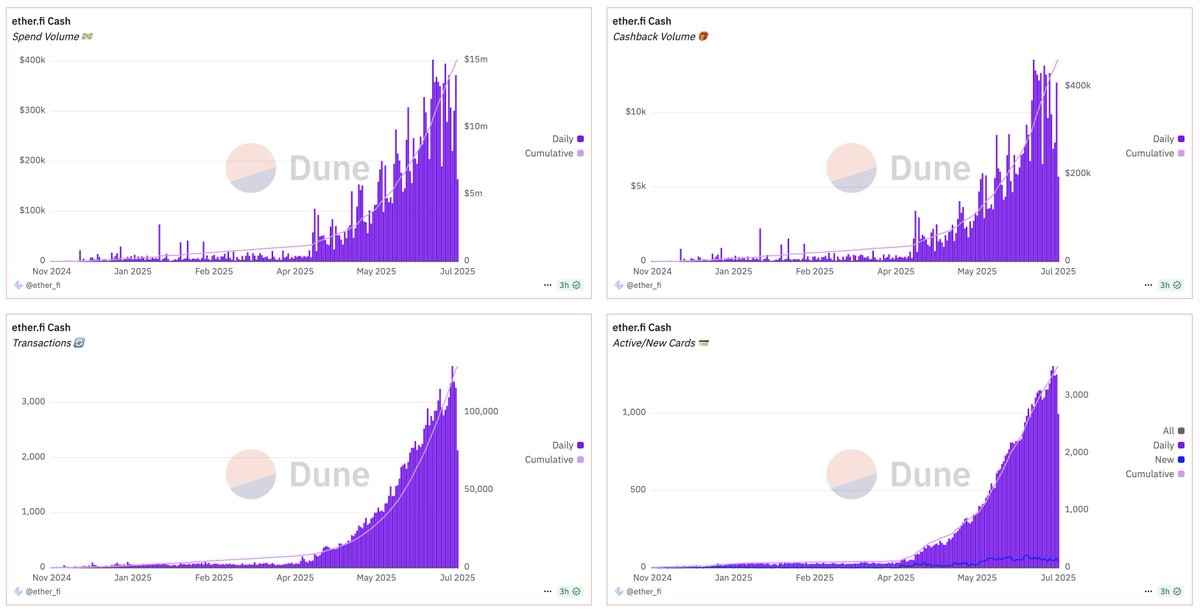1200x612 pixels.
Task: Click the 3h refresh badge on Spend Volume
Action: [570, 285]
